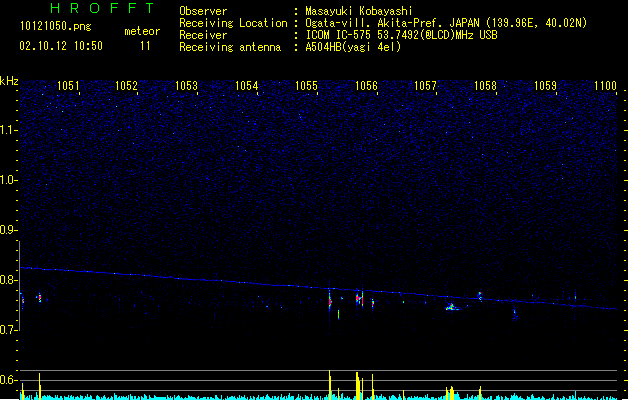This screenshot has width=629, height=400.
Task: Click the A504HB(yagi 4el) antenna text
Action: click(x=353, y=47)
